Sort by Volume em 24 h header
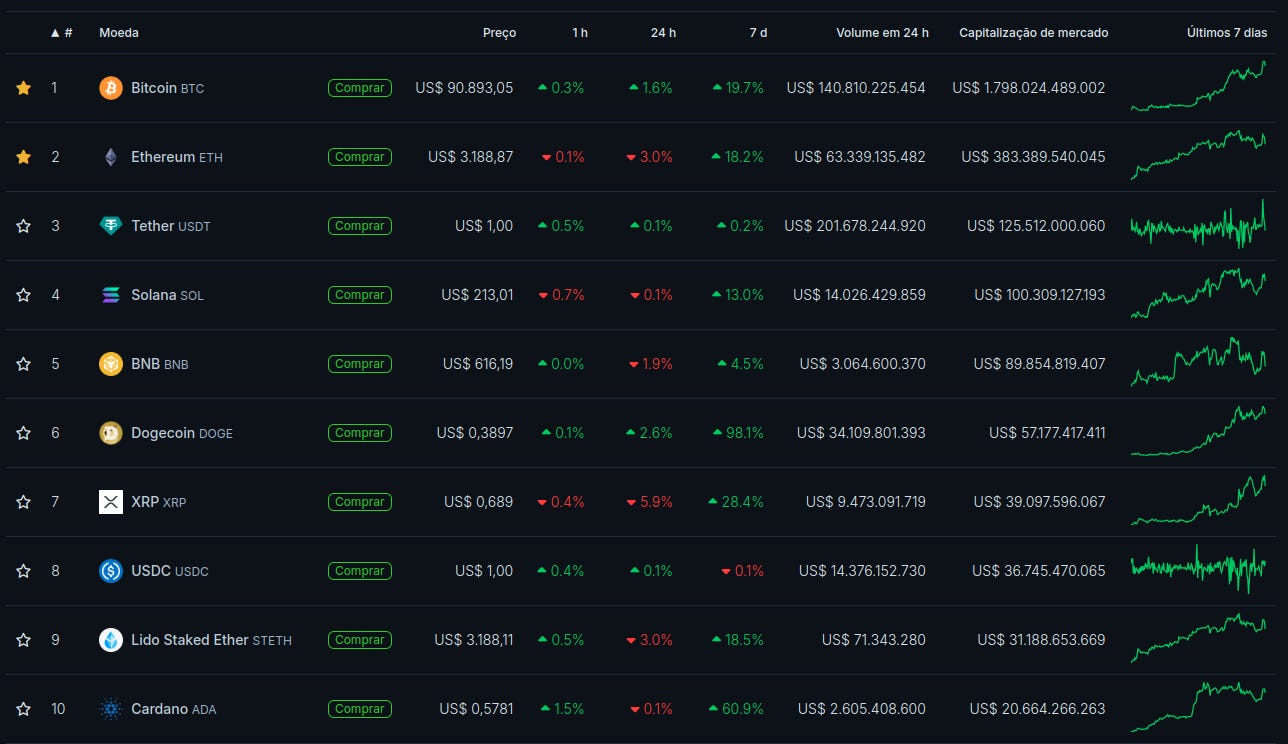This screenshot has width=1288, height=744. click(x=882, y=33)
